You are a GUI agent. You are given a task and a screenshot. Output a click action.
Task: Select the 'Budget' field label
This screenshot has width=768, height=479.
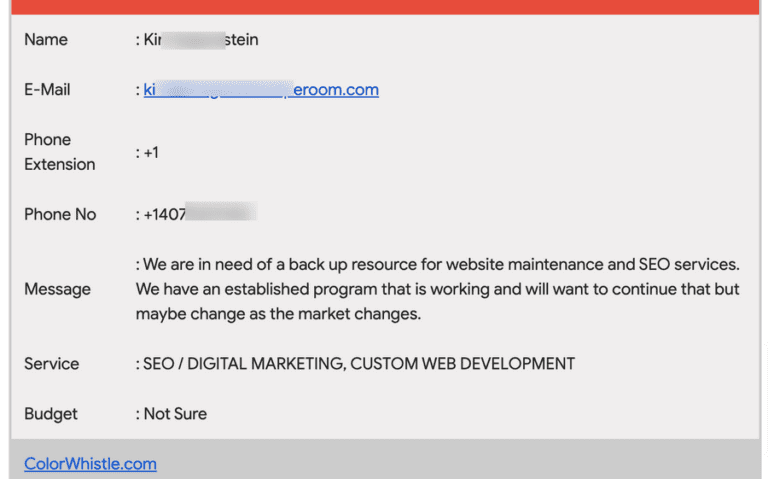(51, 414)
